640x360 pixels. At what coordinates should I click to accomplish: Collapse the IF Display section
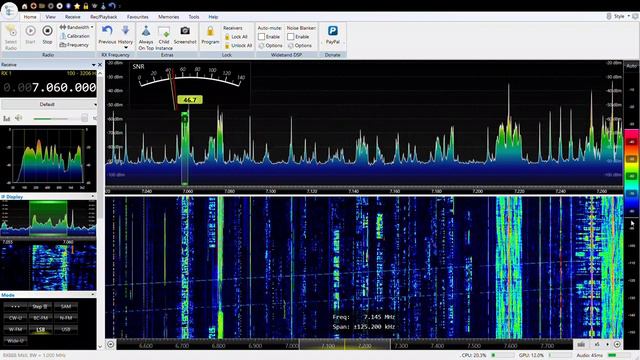pyautogui.click(x=92, y=196)
